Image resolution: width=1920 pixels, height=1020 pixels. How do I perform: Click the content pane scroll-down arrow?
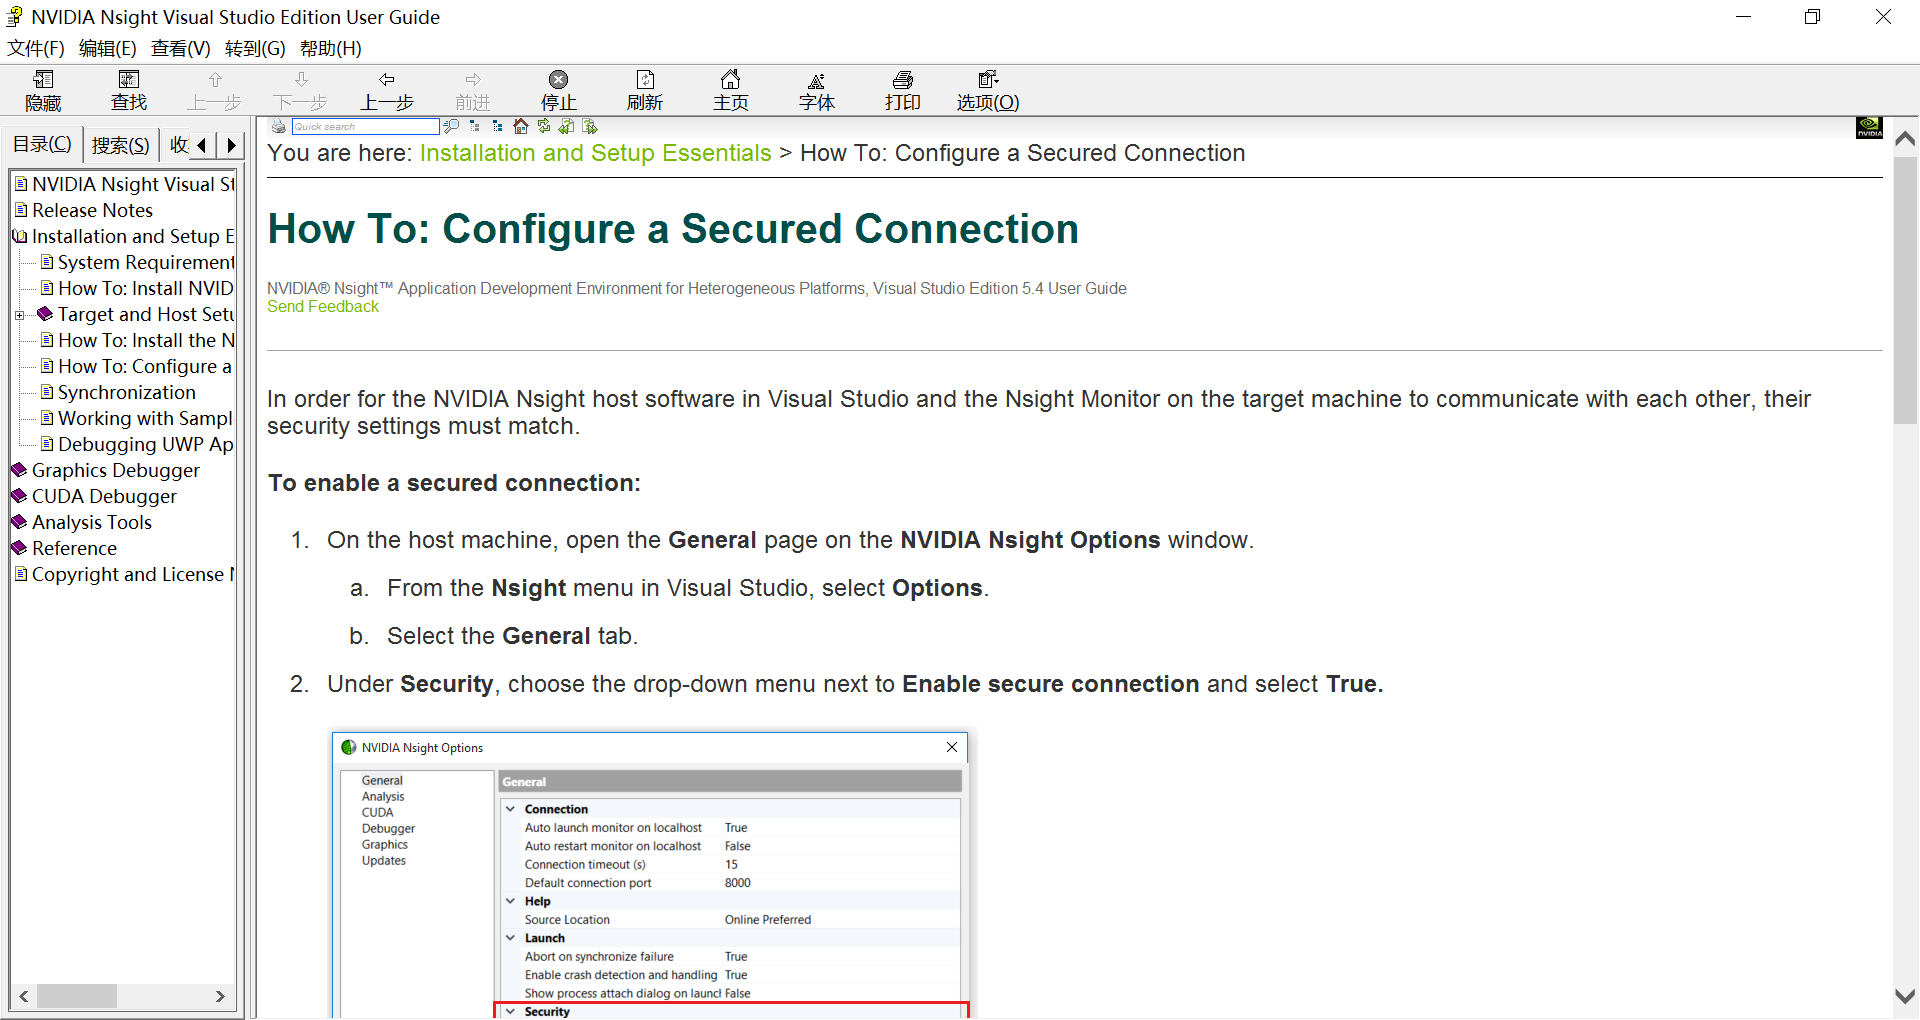1906,997
